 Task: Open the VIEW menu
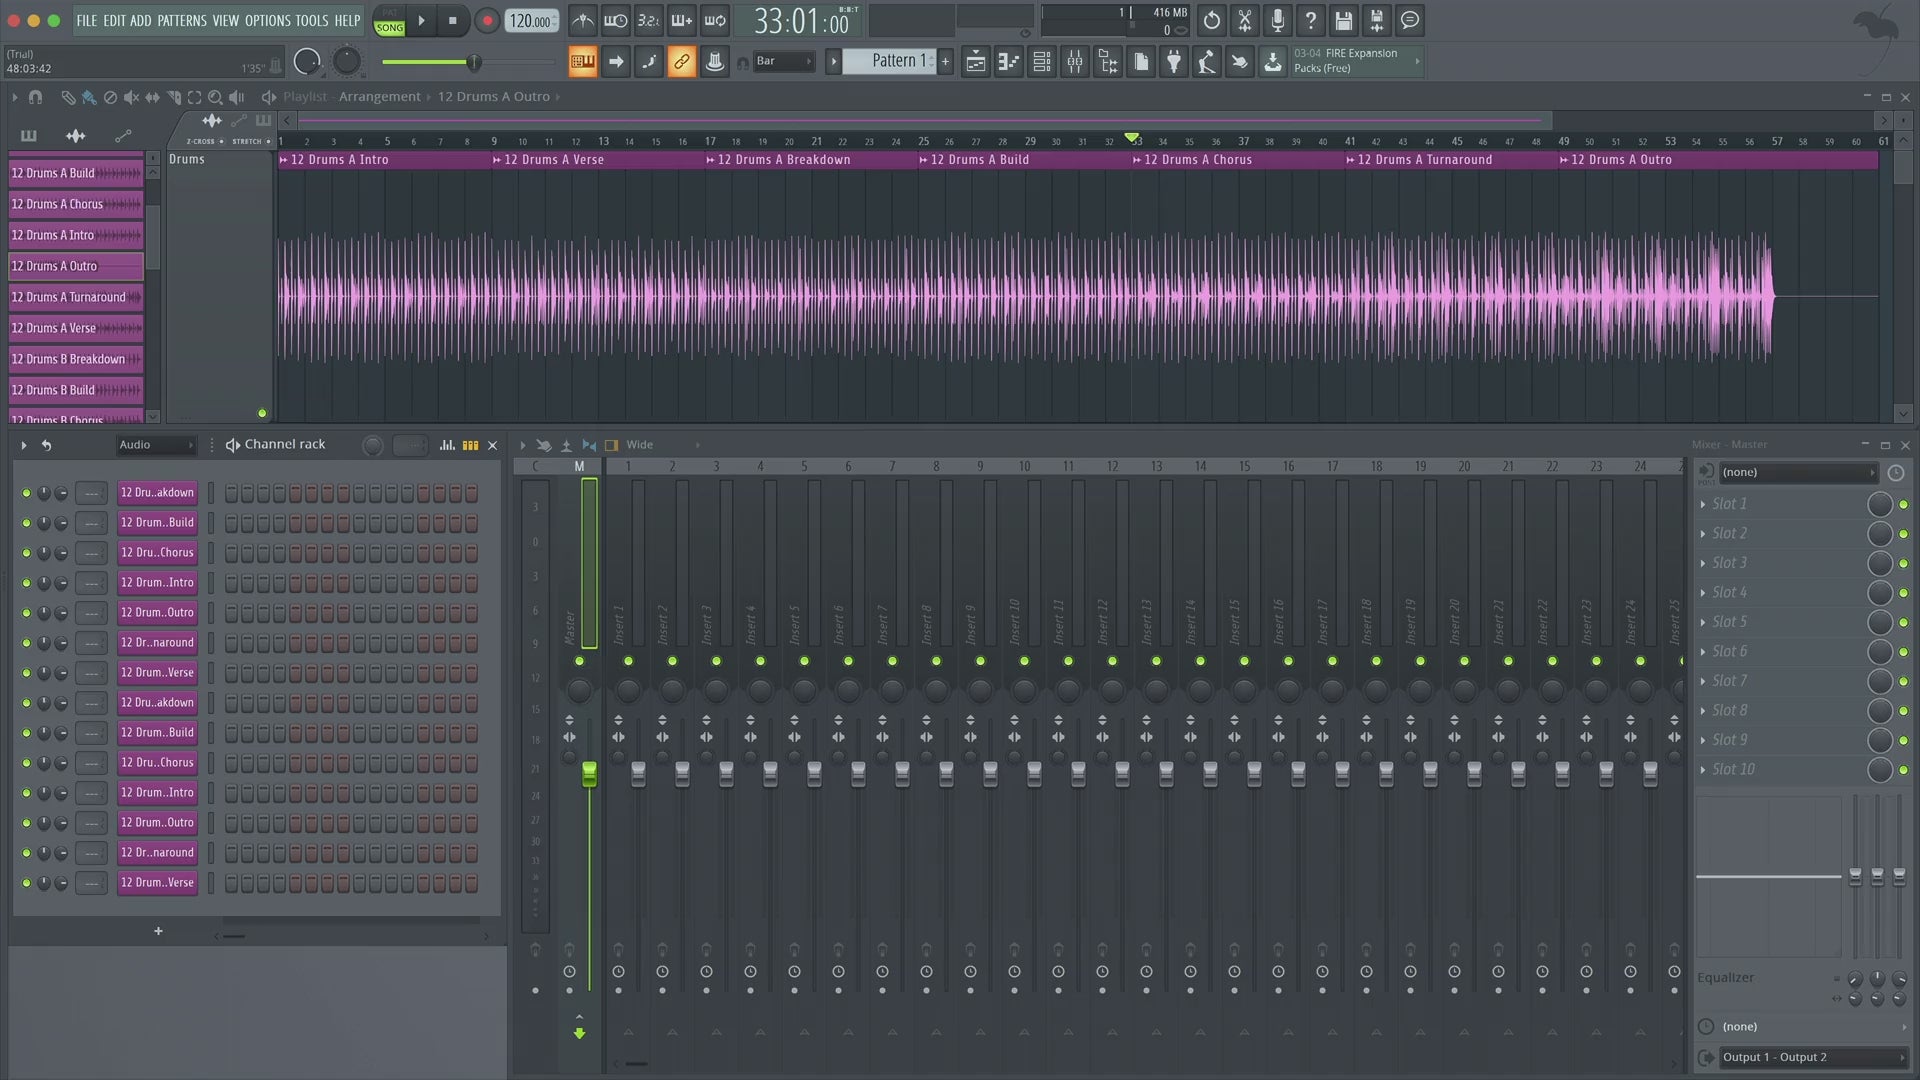[225, 20]
